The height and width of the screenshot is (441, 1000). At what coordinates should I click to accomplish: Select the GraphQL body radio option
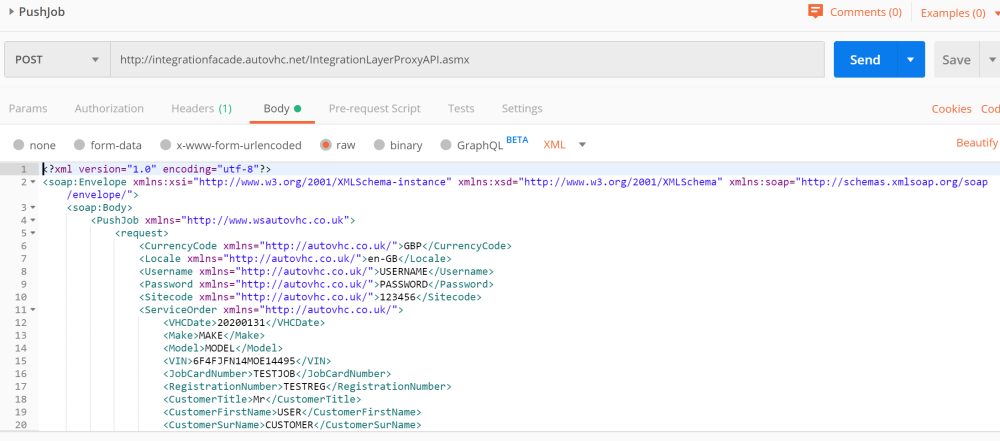(446, 145)
